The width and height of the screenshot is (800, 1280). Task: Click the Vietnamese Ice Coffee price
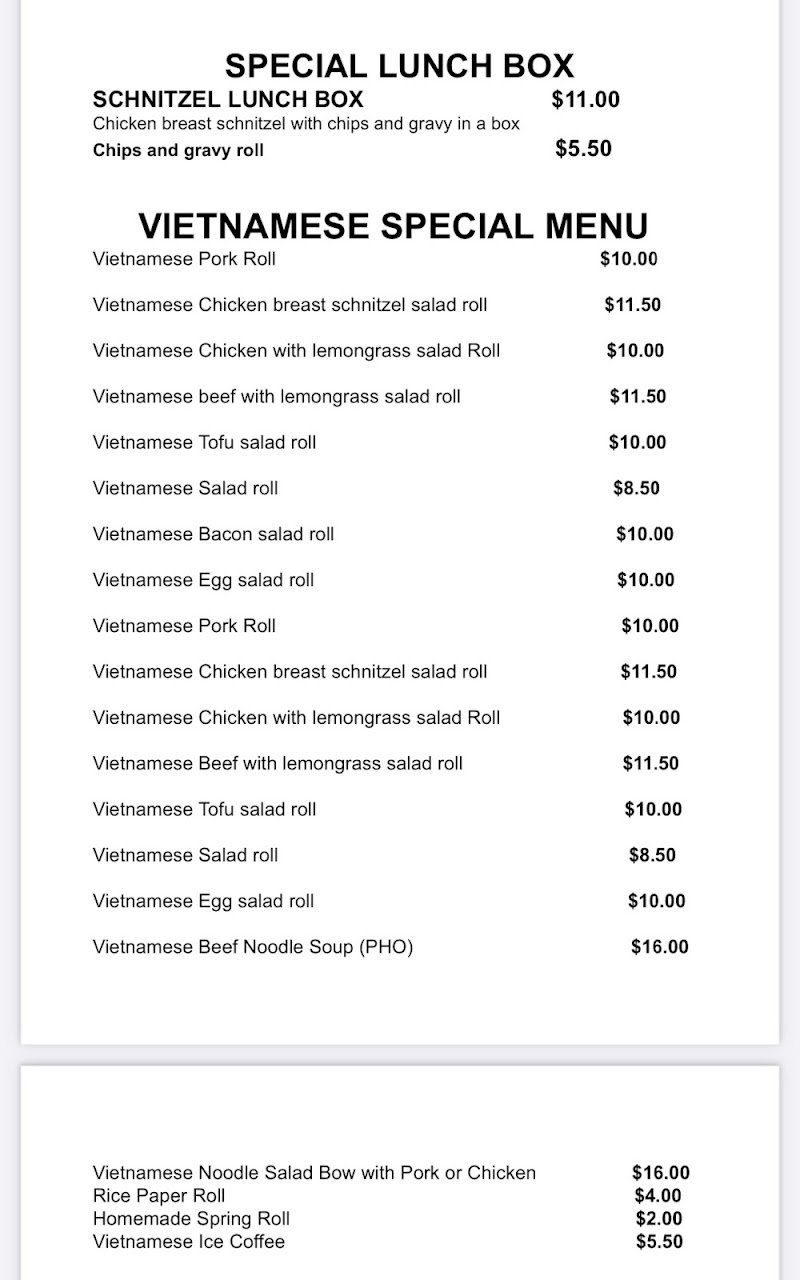[x=659, y=1242]
